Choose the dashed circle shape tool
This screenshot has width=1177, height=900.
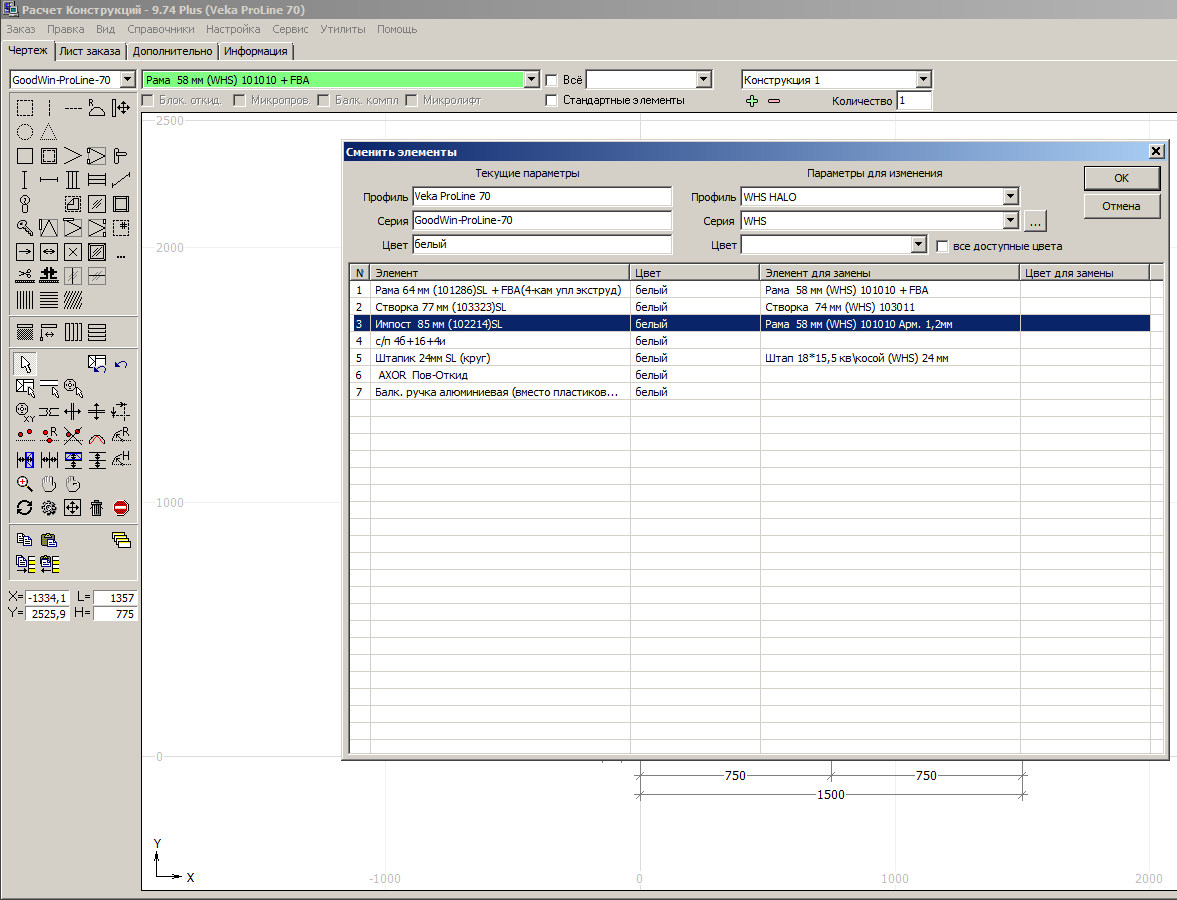click(25, 132)
